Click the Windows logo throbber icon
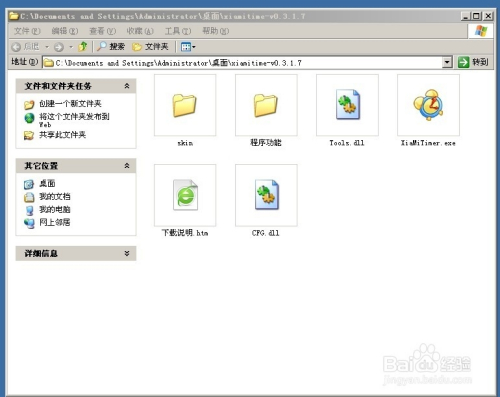 tap(481, 31)
